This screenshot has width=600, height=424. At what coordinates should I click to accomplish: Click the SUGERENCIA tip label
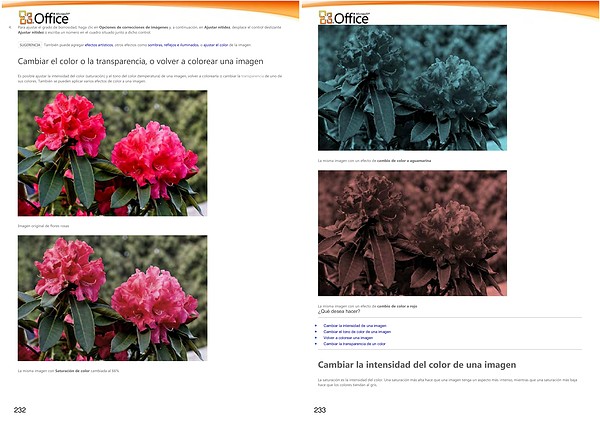[x=30, y=46]
